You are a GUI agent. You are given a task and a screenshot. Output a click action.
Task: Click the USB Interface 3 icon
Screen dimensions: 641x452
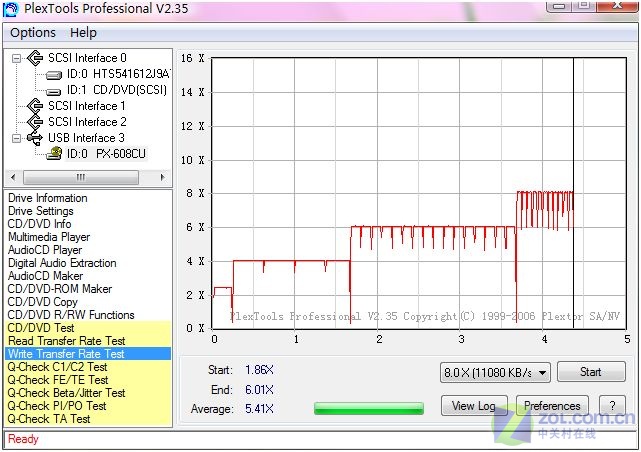pos(35,138)
